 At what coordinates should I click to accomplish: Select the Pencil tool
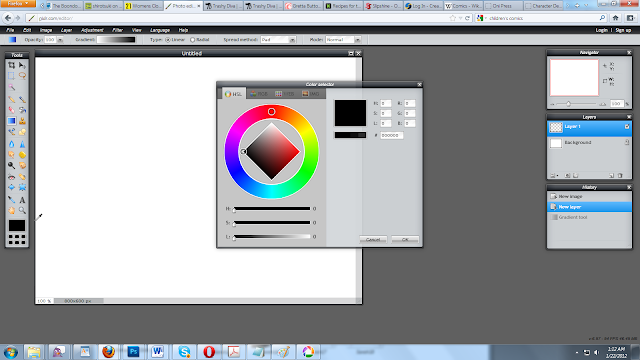pyautogui.click(x=11, y=99)
